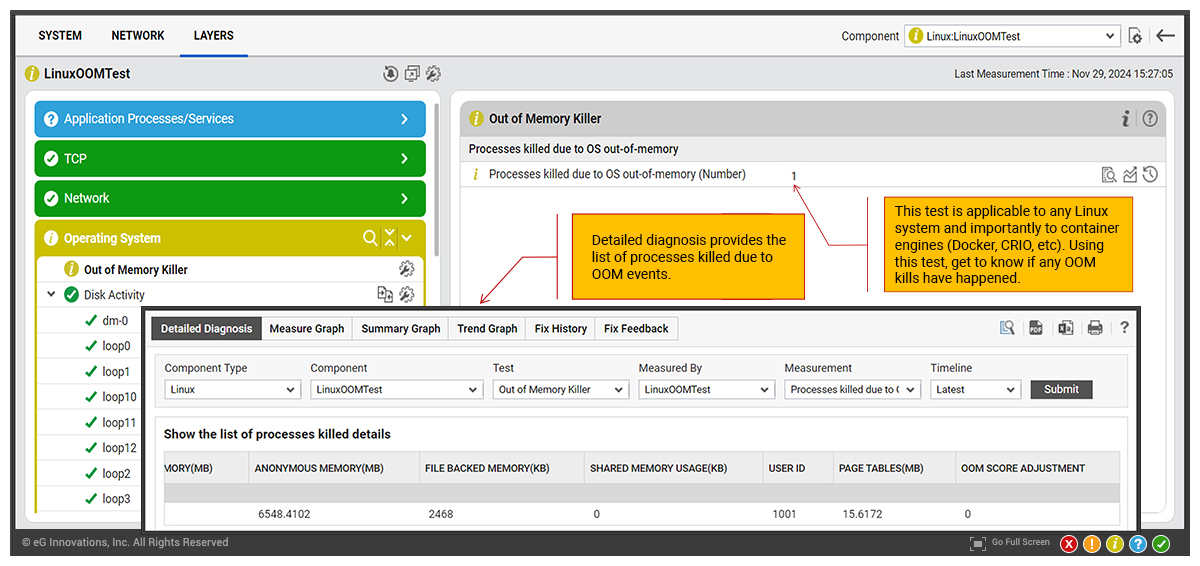Select the loop10 disk entry
This screenshot has height=566, width=1200.
119,397
